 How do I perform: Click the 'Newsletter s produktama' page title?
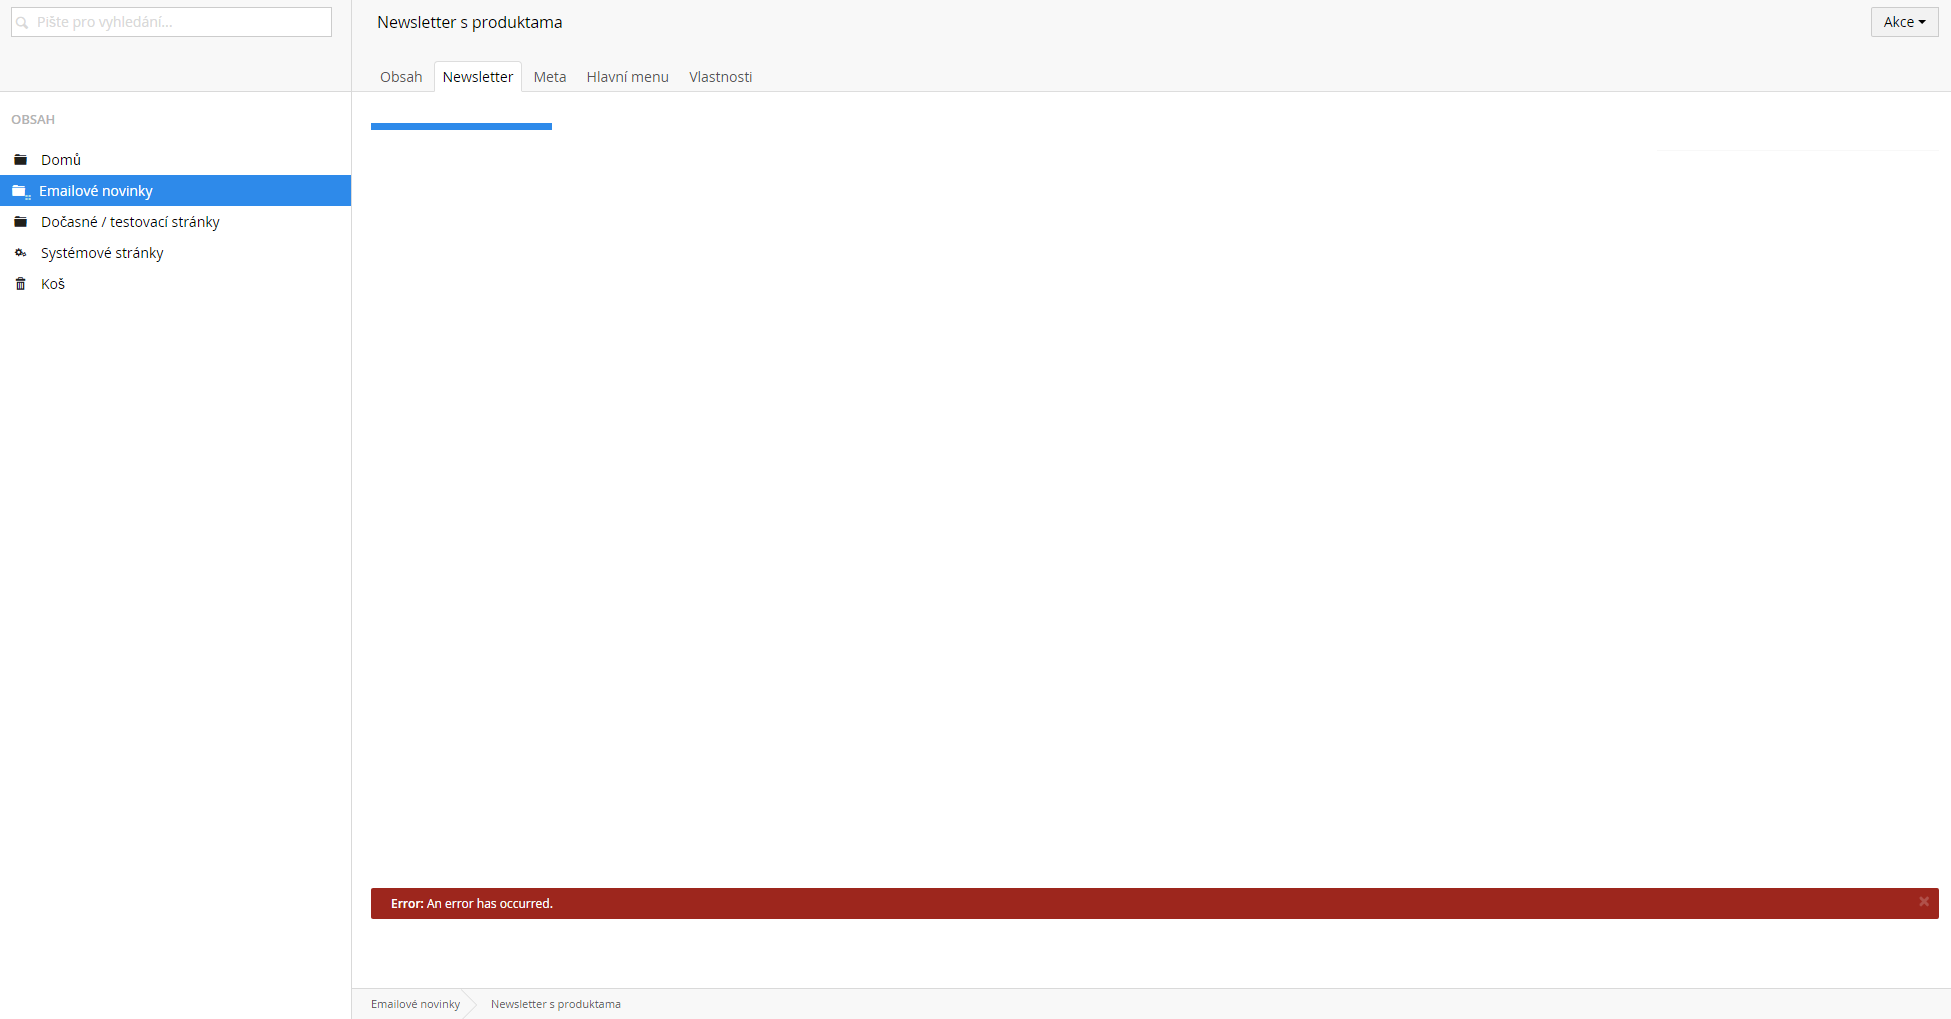pyautogui.click(x=470, y=22)
